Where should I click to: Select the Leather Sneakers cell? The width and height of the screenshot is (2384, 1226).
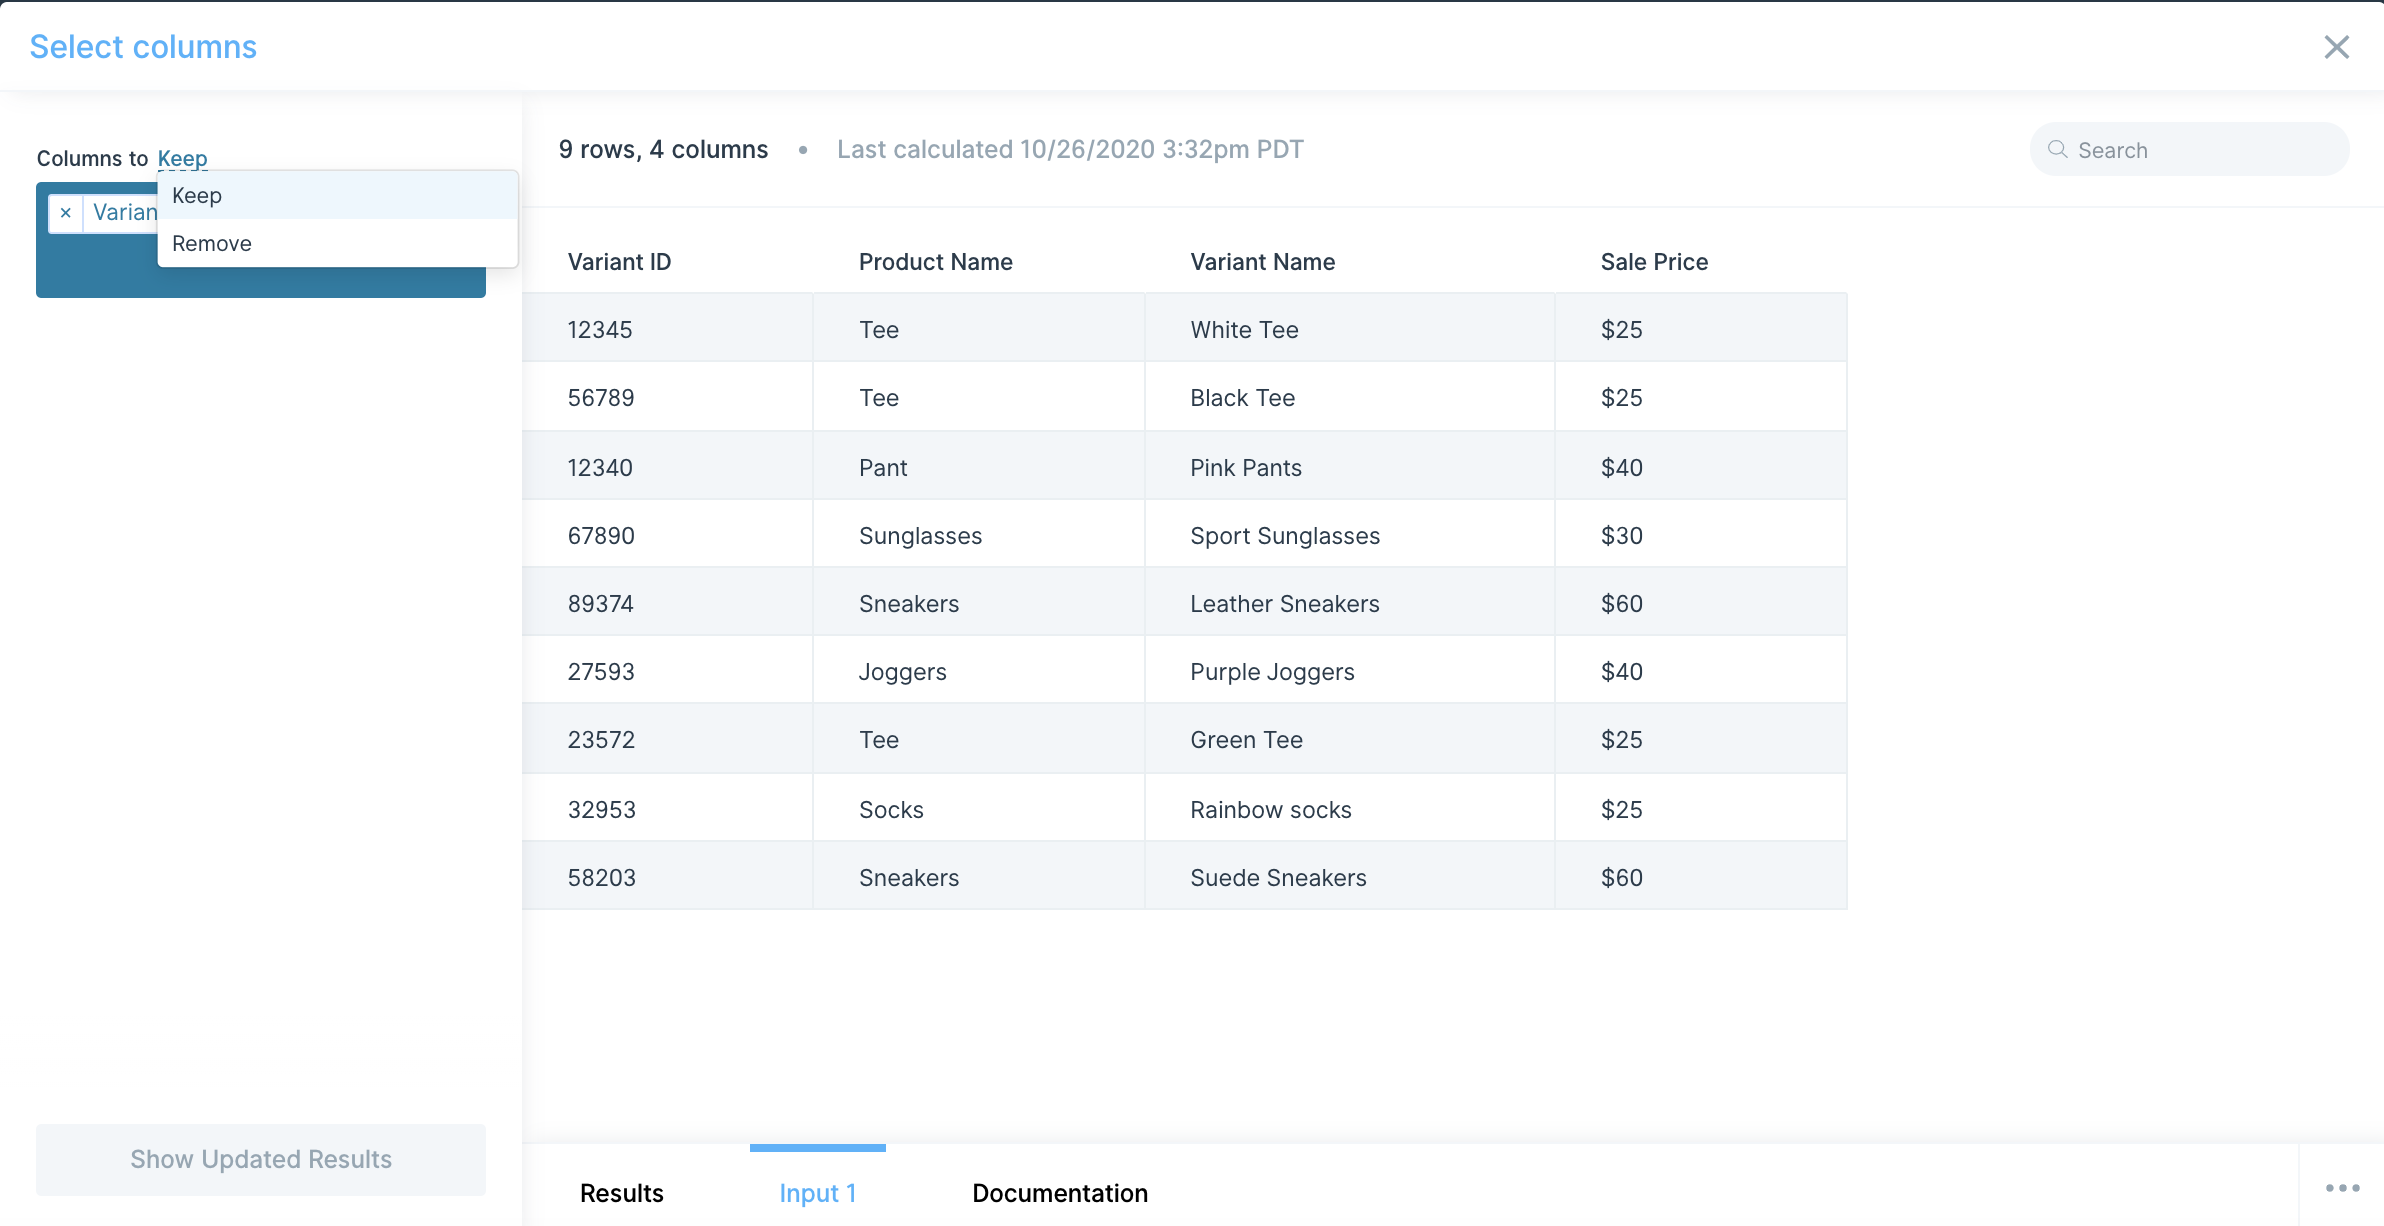tap(1284, 604)
